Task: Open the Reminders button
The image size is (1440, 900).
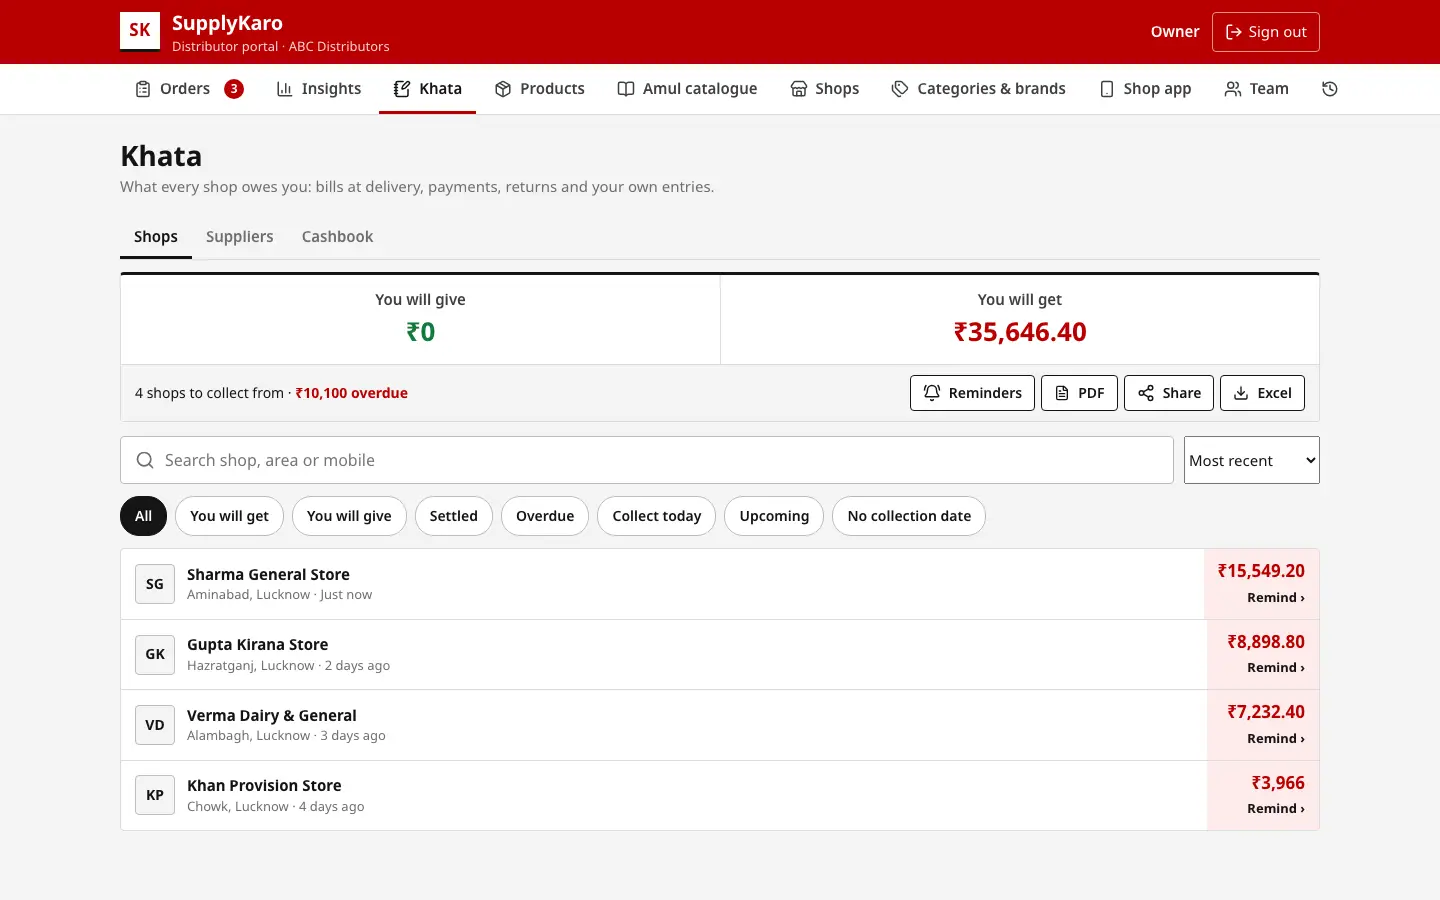Action: (972, 393)
